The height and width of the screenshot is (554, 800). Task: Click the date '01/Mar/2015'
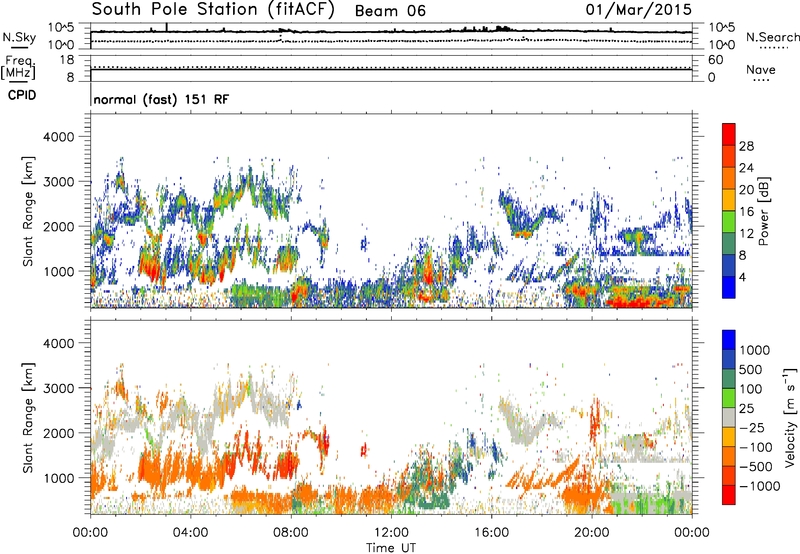pyautogui.click(x=639, y=9)
